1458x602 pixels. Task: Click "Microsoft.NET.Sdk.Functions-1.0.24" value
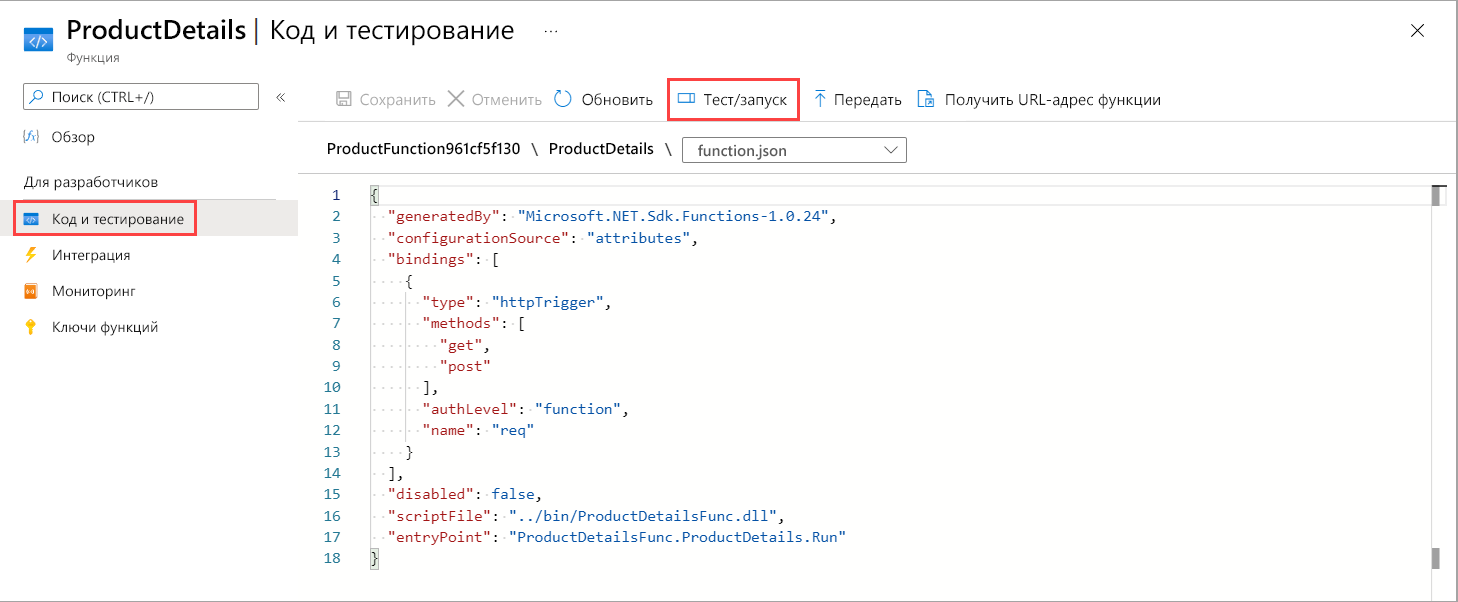[x=675, y=216]
